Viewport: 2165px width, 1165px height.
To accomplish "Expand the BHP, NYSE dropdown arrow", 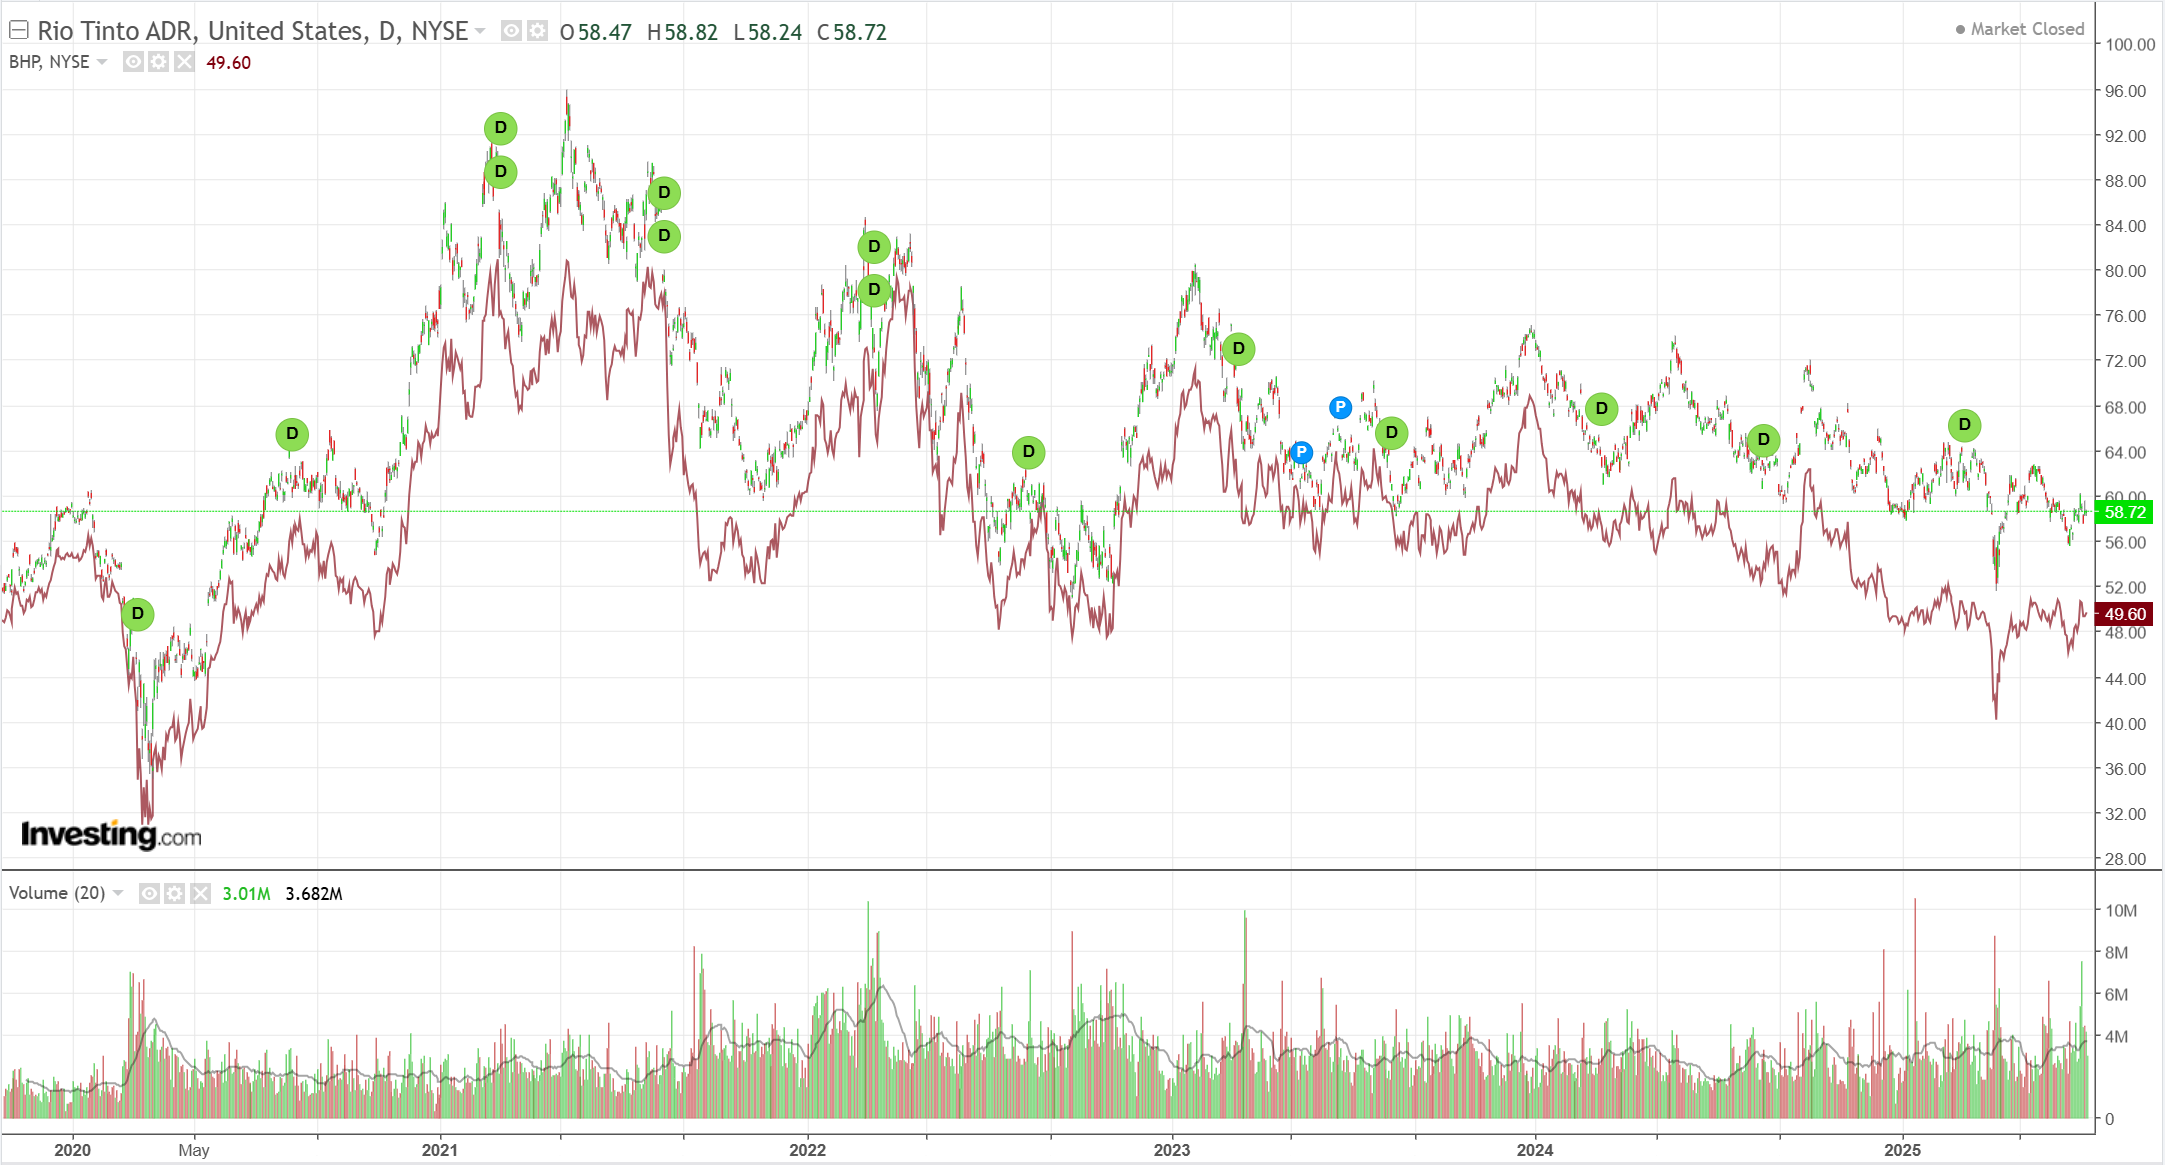I will (x=102, y=62).
